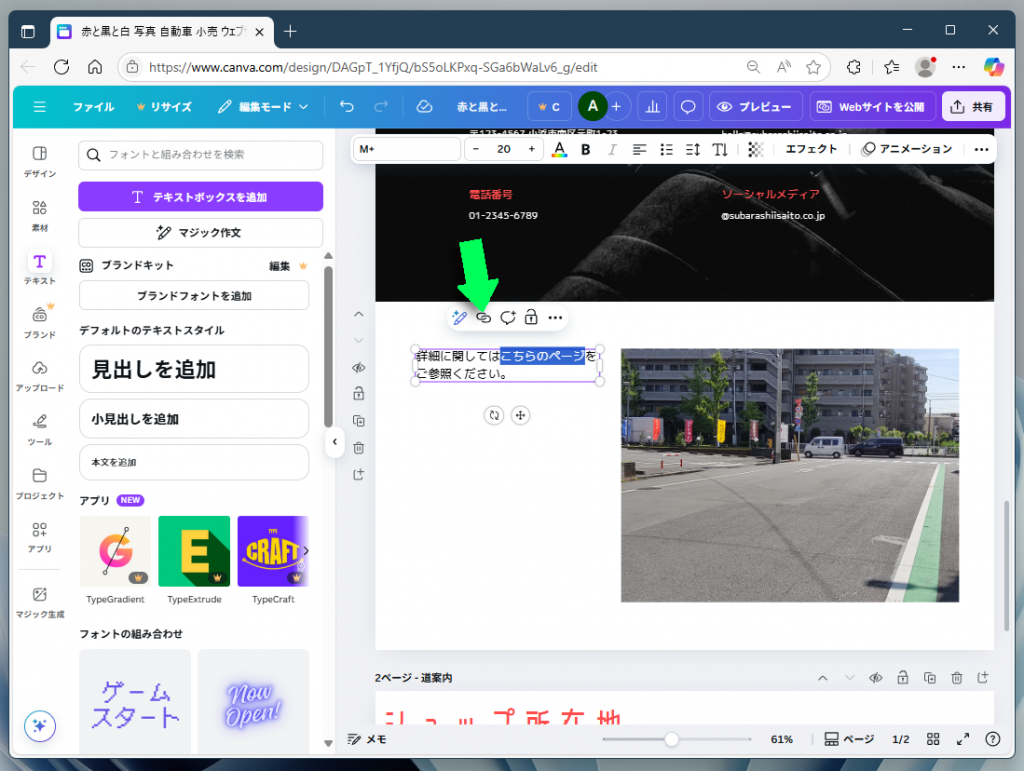This screenshot has width=1024, height=771.
Task: Adjust the zoom slider at the bottom
Action: (x=670, y=739)
